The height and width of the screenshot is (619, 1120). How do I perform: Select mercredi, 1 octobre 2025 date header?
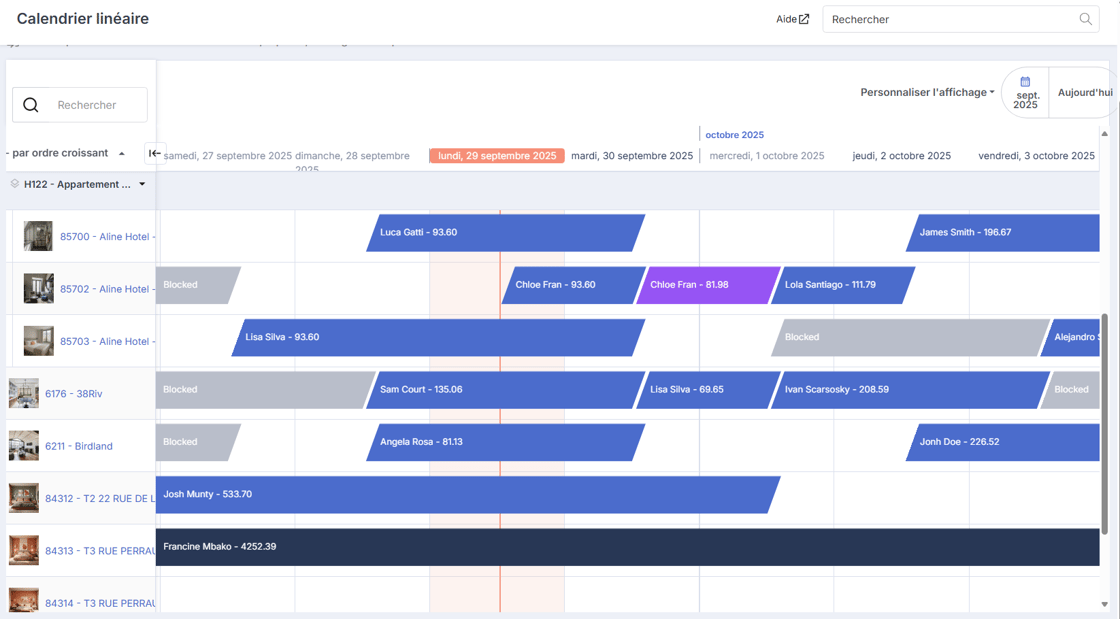[766, 156]
